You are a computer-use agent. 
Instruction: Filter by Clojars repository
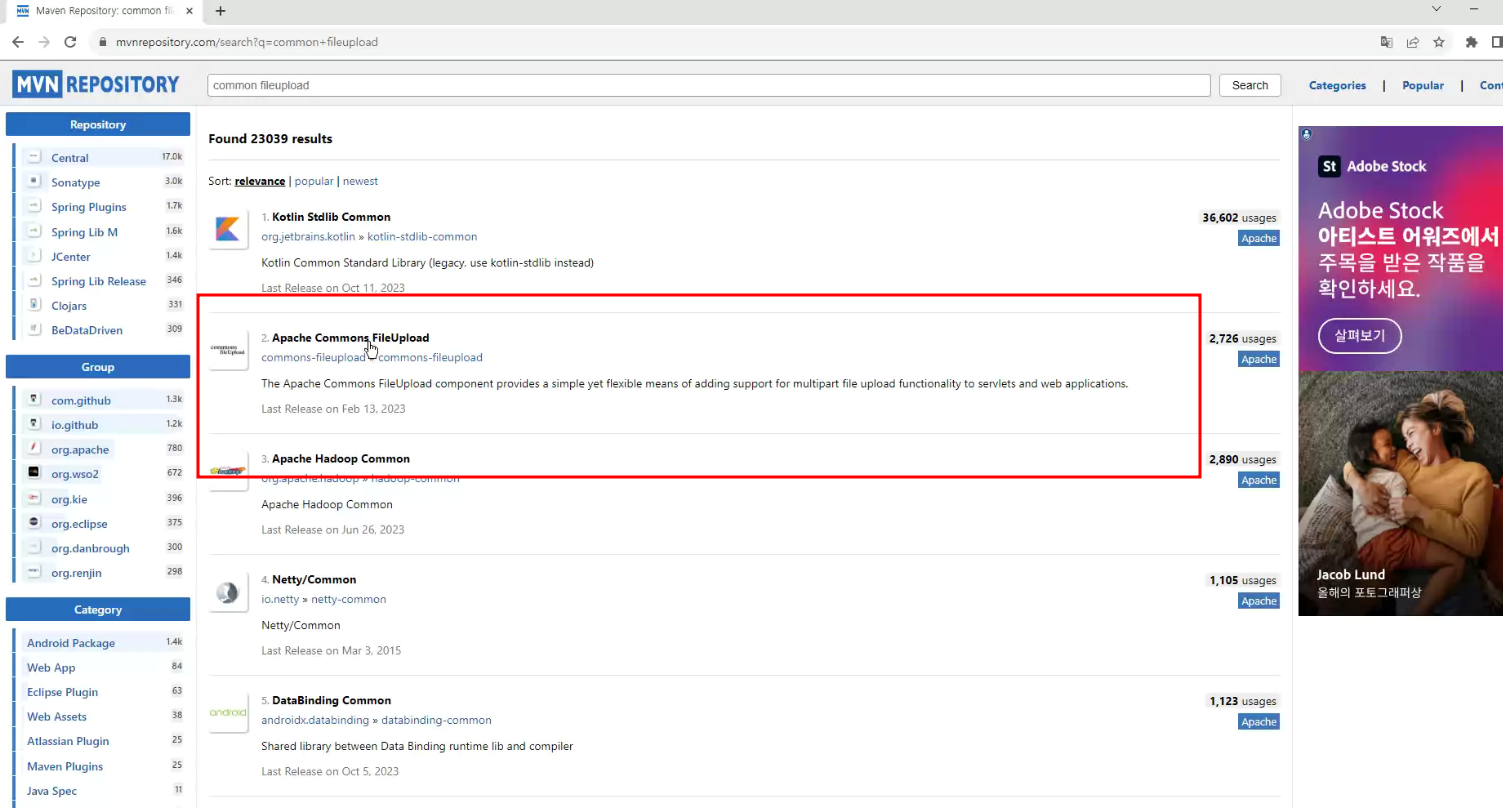69,306
